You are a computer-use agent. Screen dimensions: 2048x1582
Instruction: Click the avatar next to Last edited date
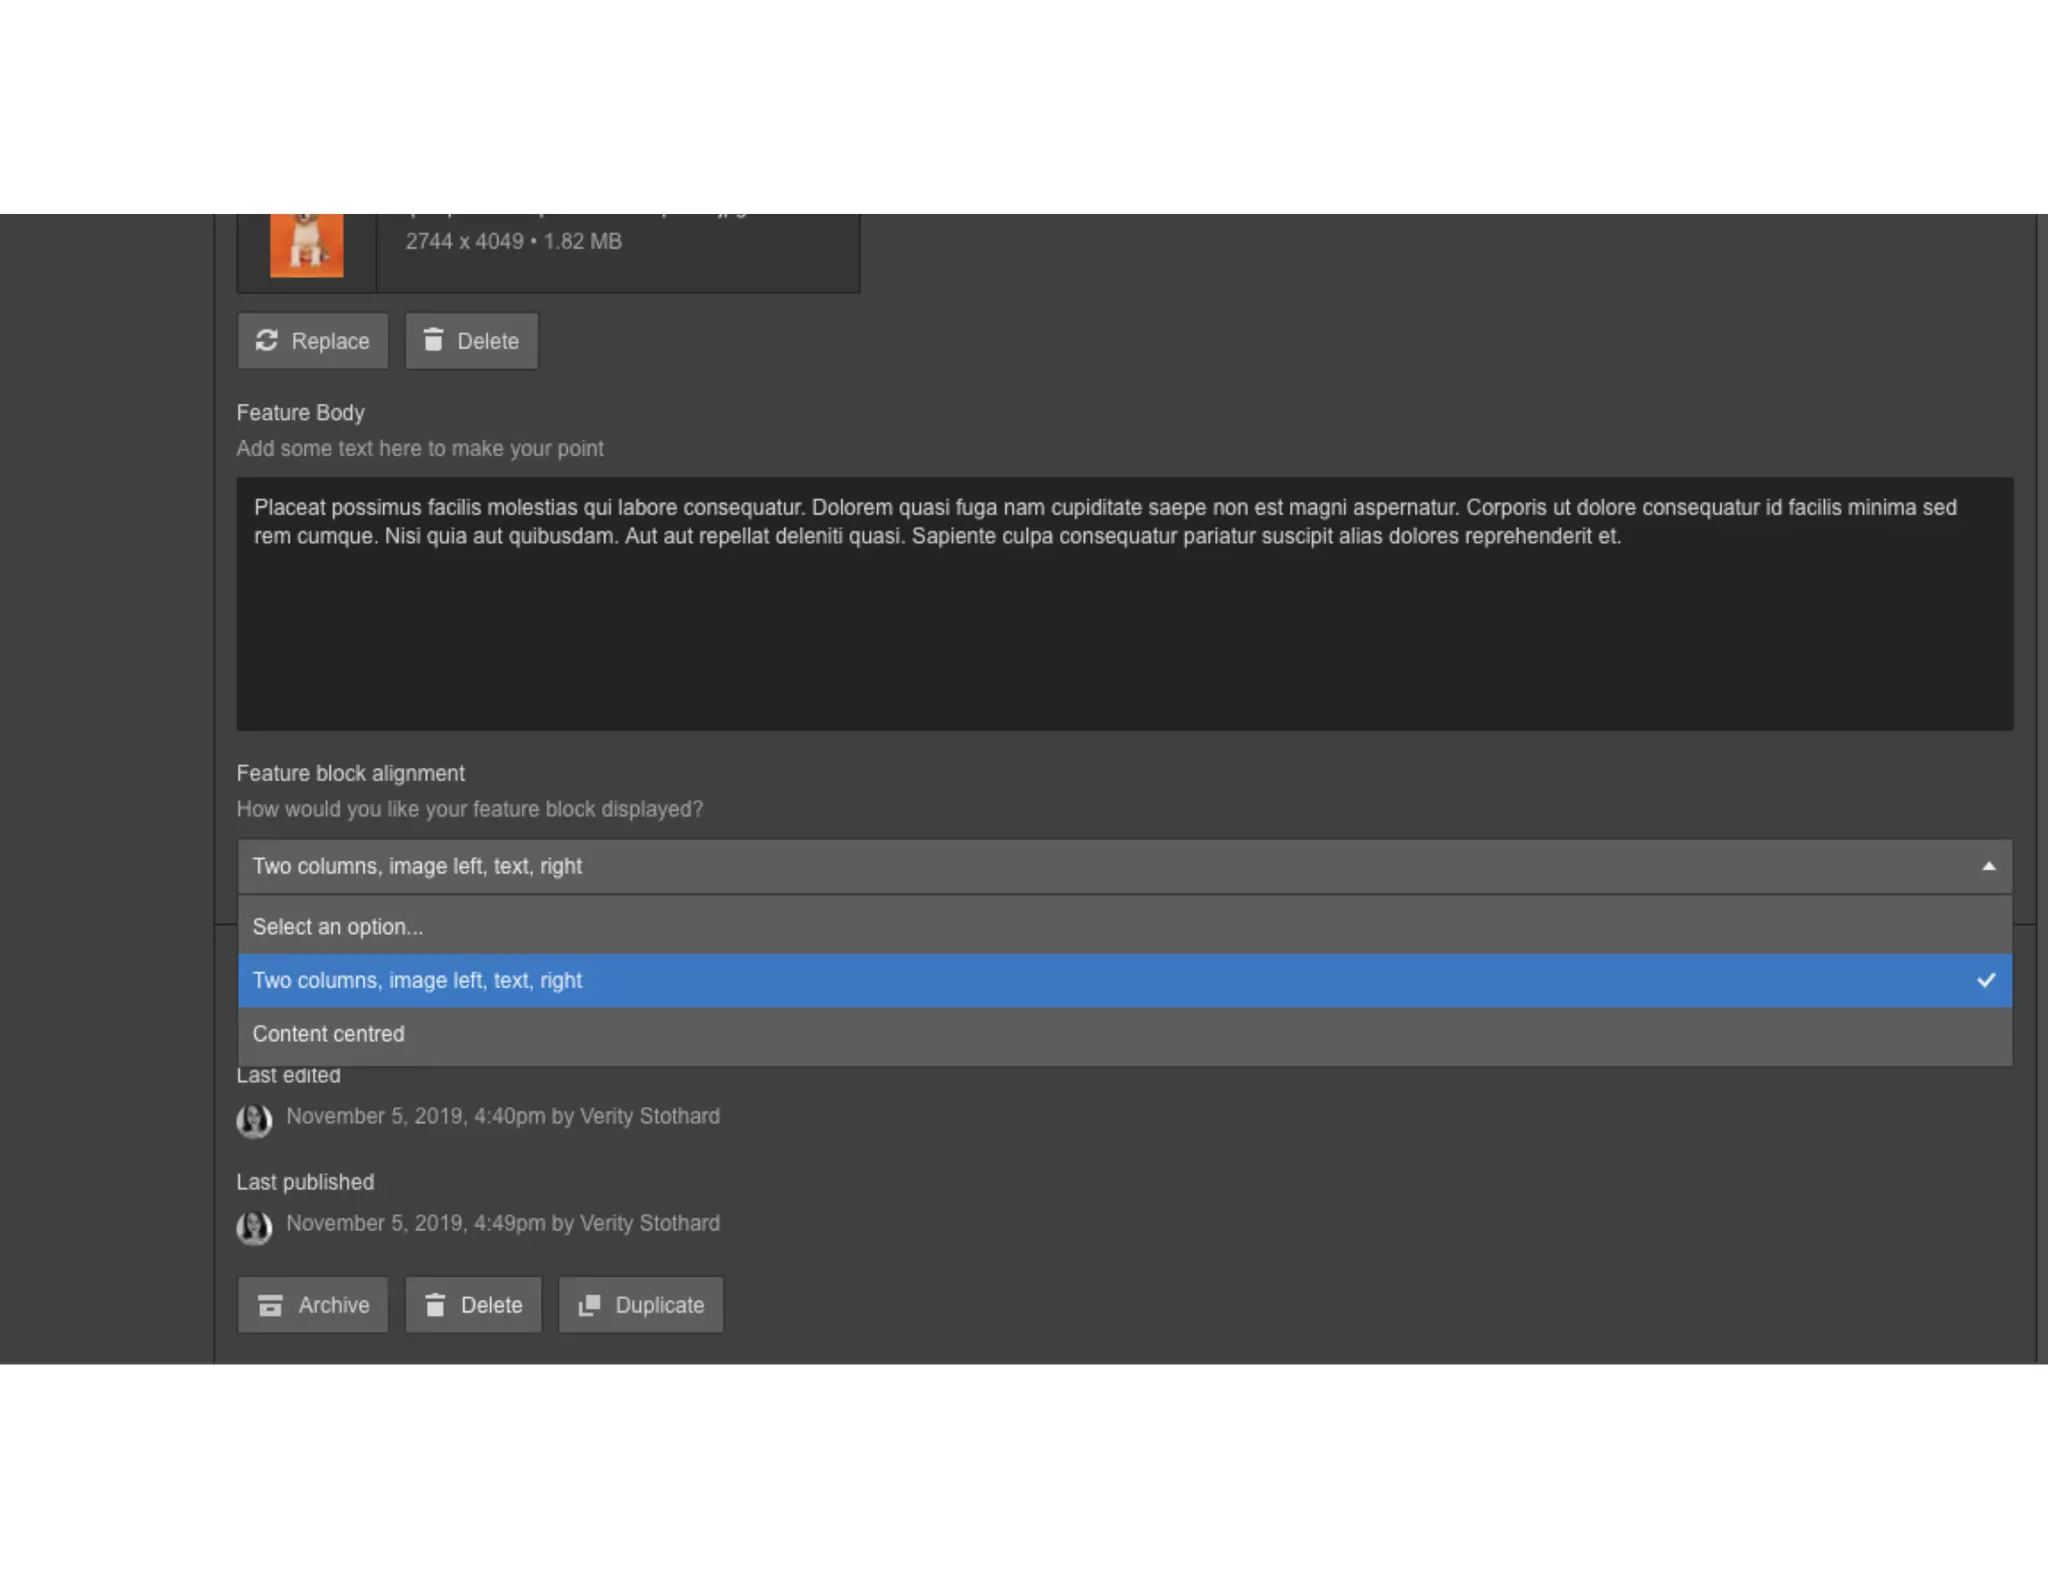point(254,1120)
